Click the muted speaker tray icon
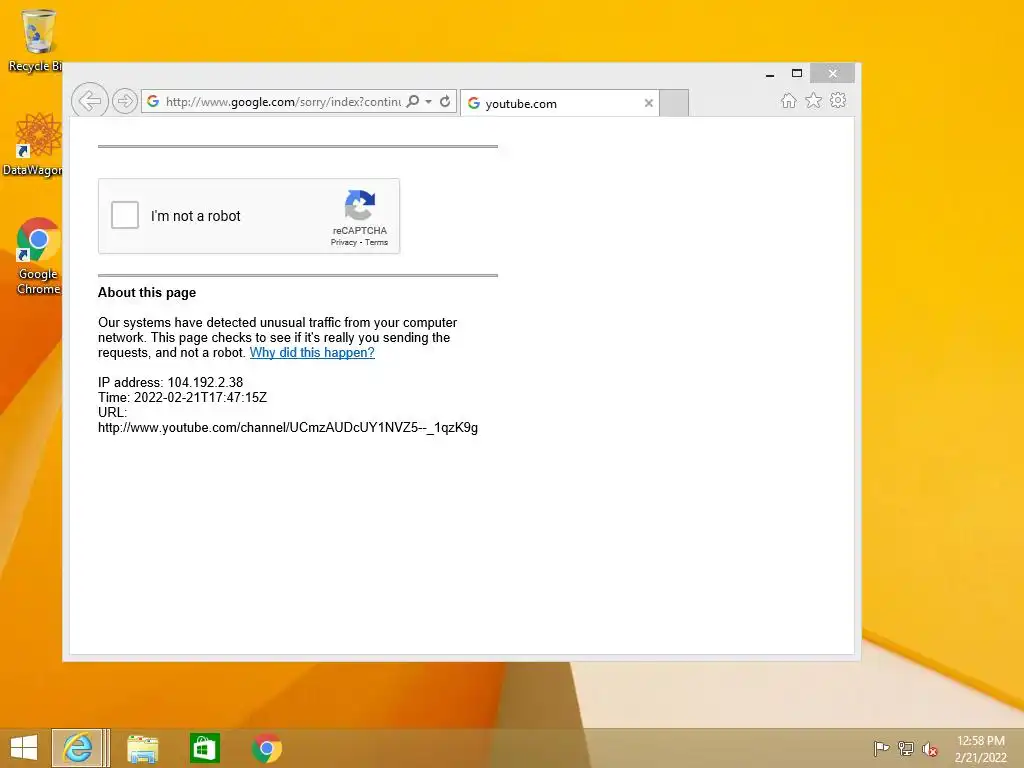Image resolution: width=1024 pixels, height=768 pixels. tap(929, 748)
